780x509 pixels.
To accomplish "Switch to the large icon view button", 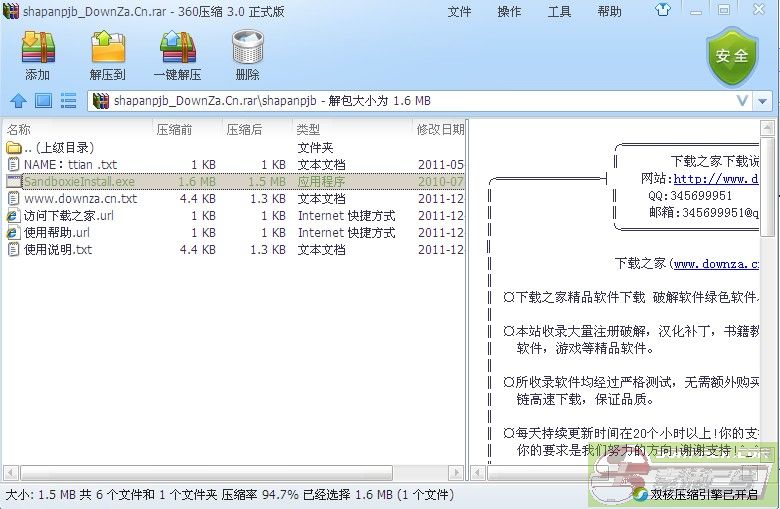I will pyautogui.click(x=43, y=101).
